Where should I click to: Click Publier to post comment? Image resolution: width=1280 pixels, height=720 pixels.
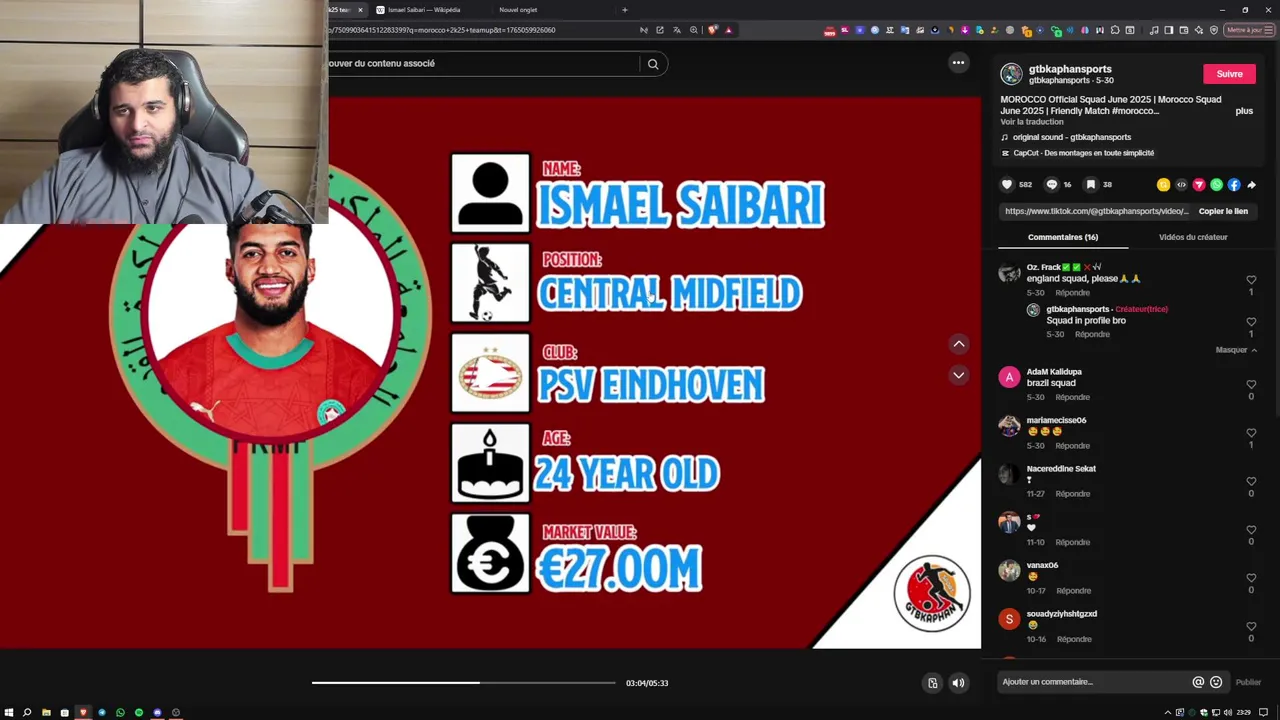pyautogui.click(x=1248, y=682)
